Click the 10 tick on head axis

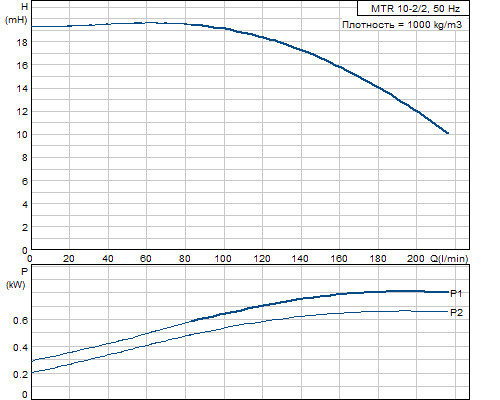pyautogui.click(x=22, y=135)
